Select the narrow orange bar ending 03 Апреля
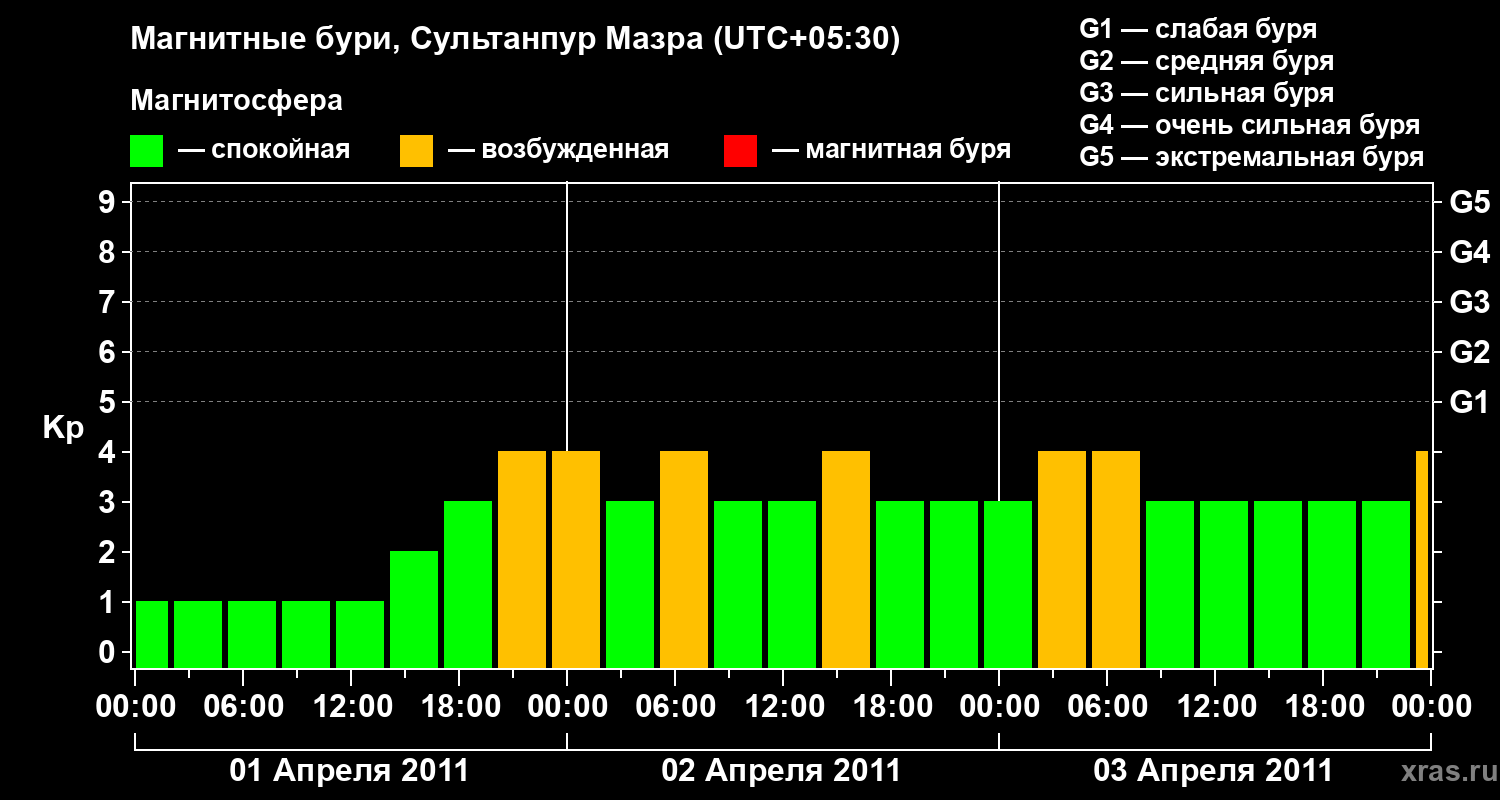 click(1422, 559)
